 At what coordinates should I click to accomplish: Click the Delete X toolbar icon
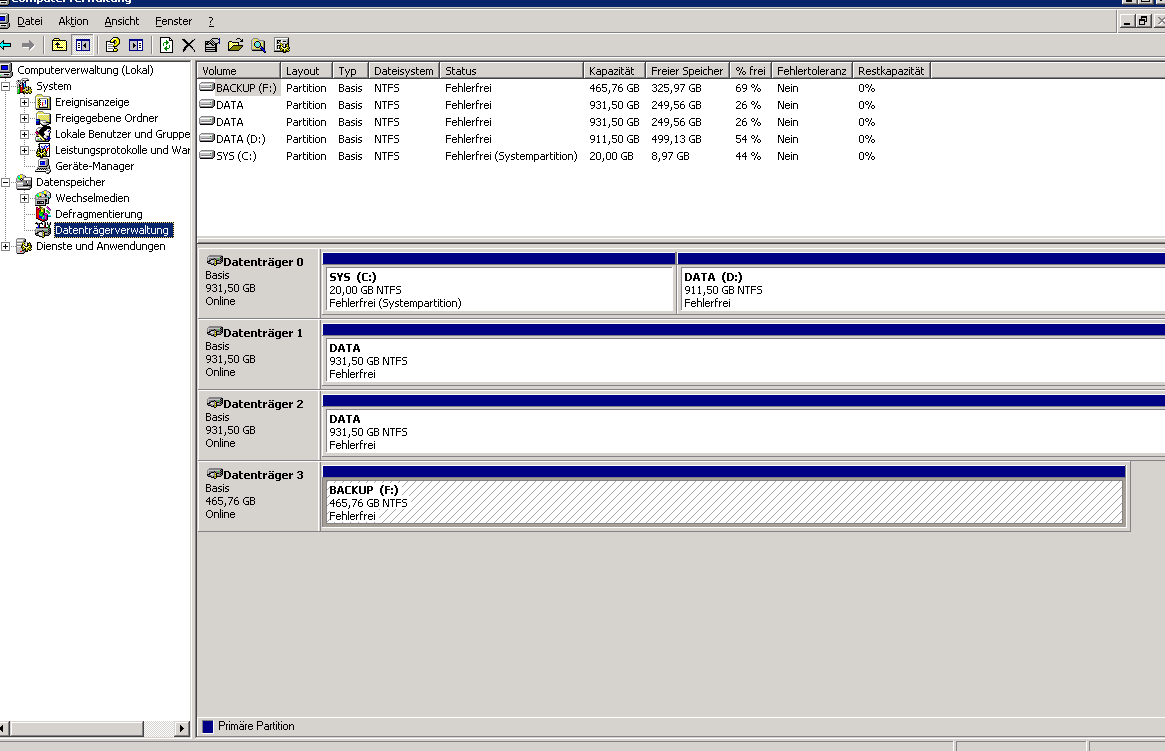click(x=189, y=45)
